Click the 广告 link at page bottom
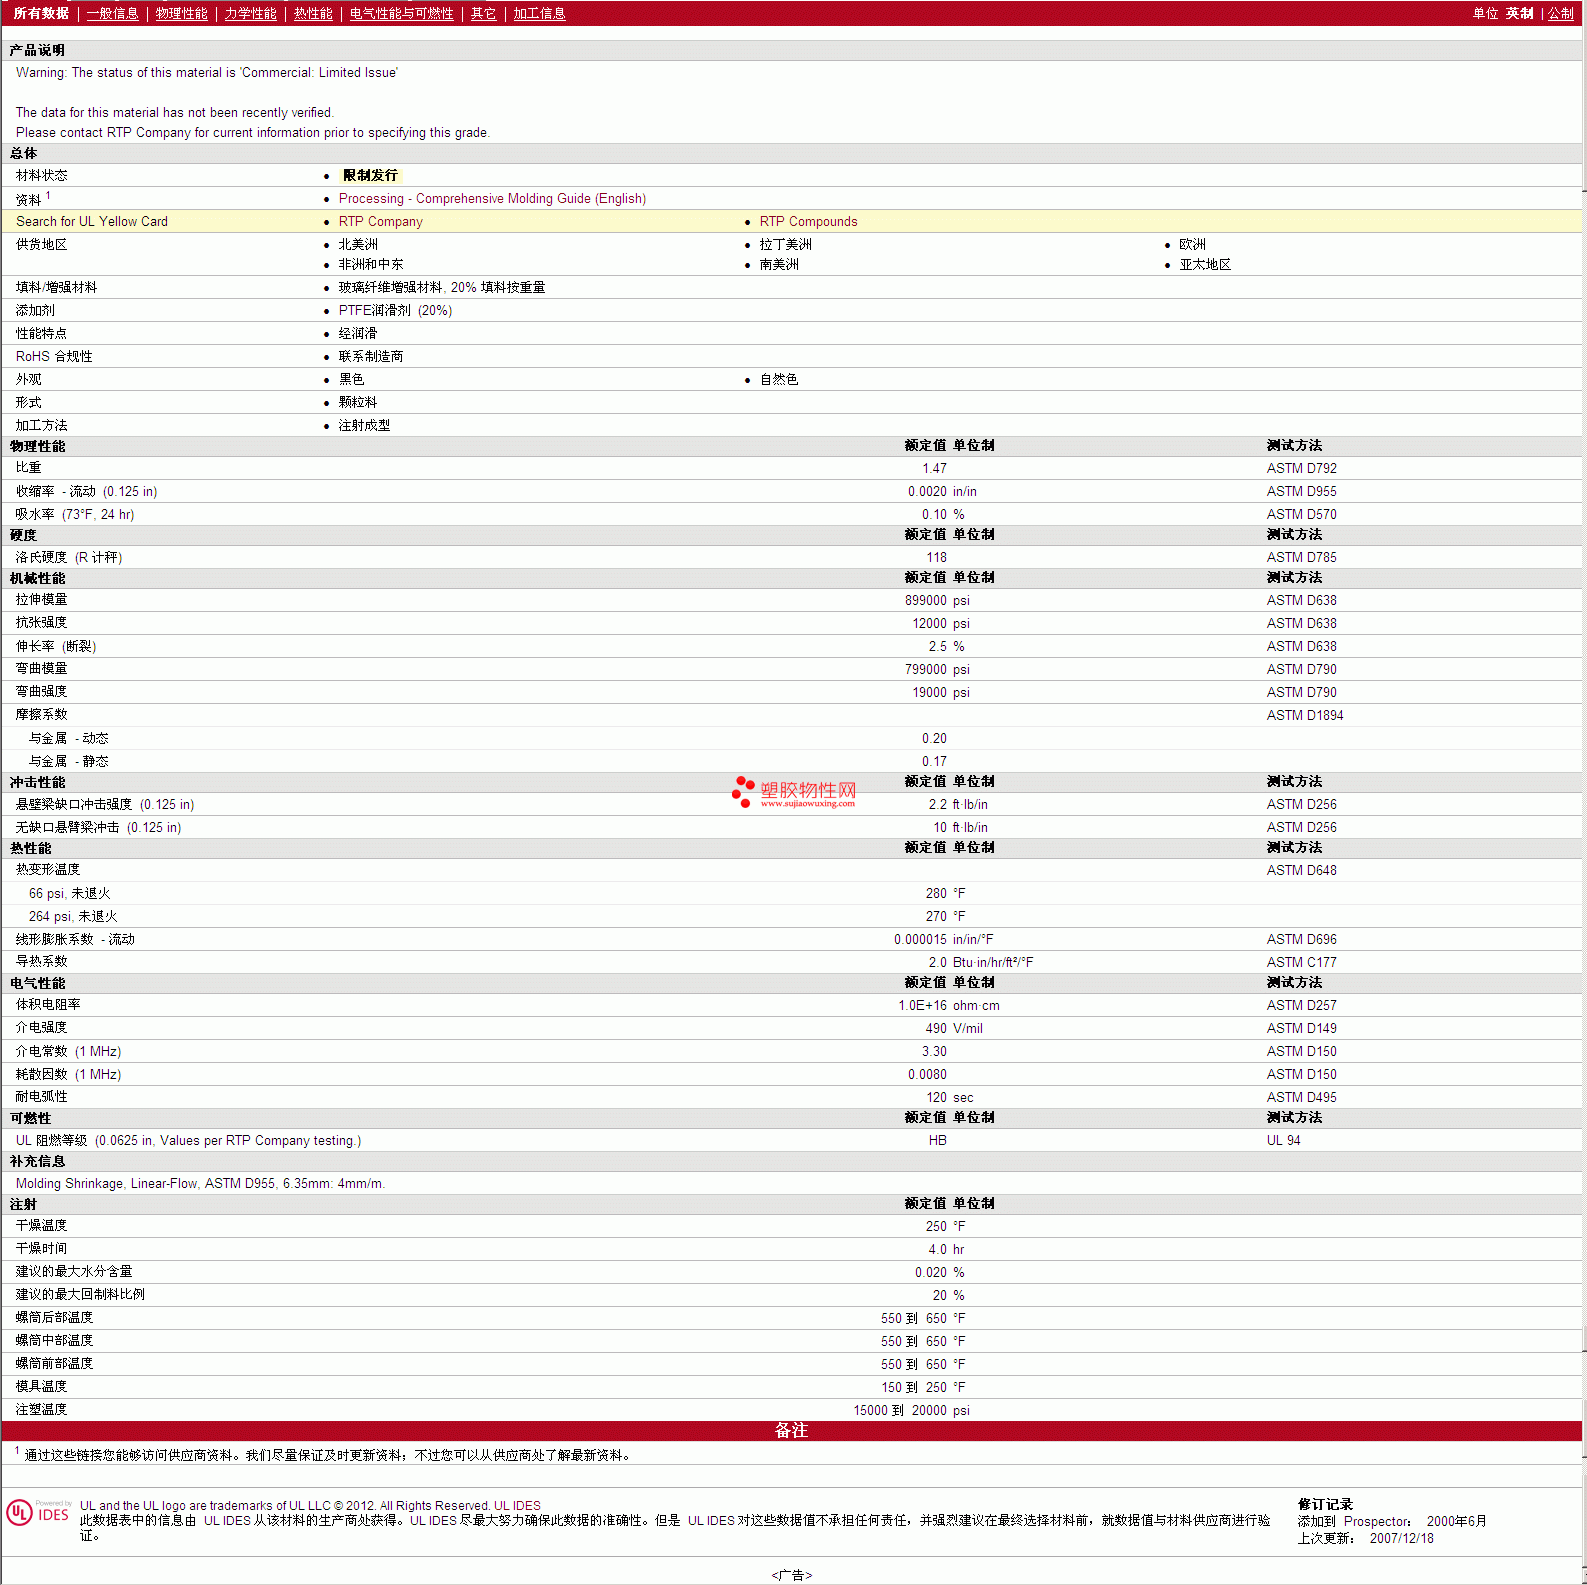This screenshot has width=1587, height=1585. point(792,1575)
